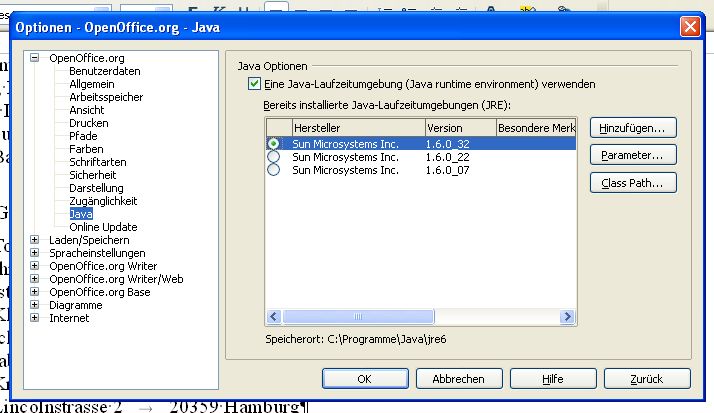Image resolution: width=714 pixels, height=413 pixels.
Task: Click the JRE list left scroll arrow
Action: [x=274, y=316]
